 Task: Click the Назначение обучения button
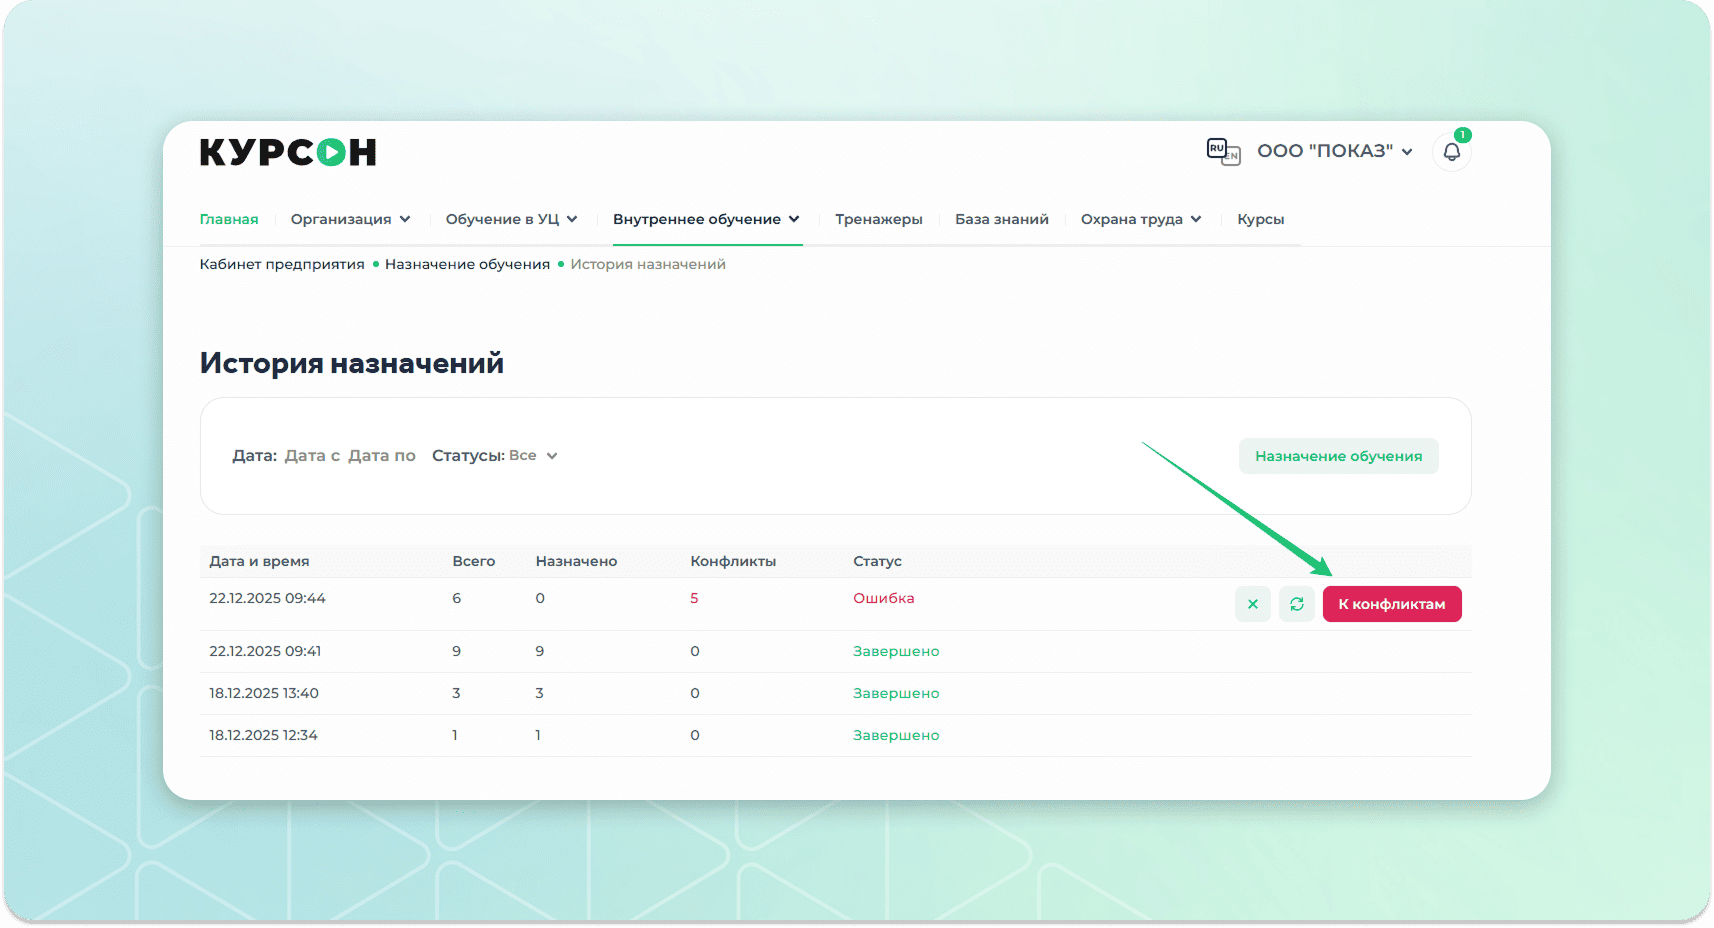pos(1338,456)
